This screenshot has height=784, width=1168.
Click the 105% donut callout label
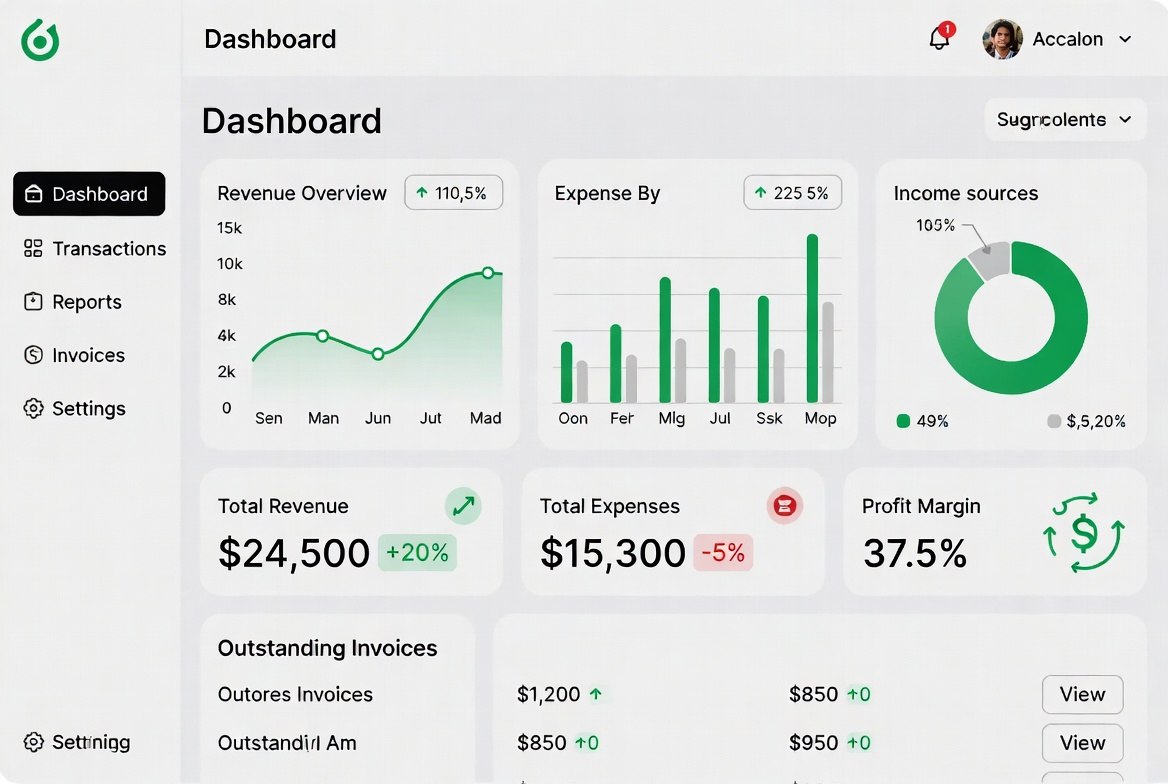click(x=935, y=225)
